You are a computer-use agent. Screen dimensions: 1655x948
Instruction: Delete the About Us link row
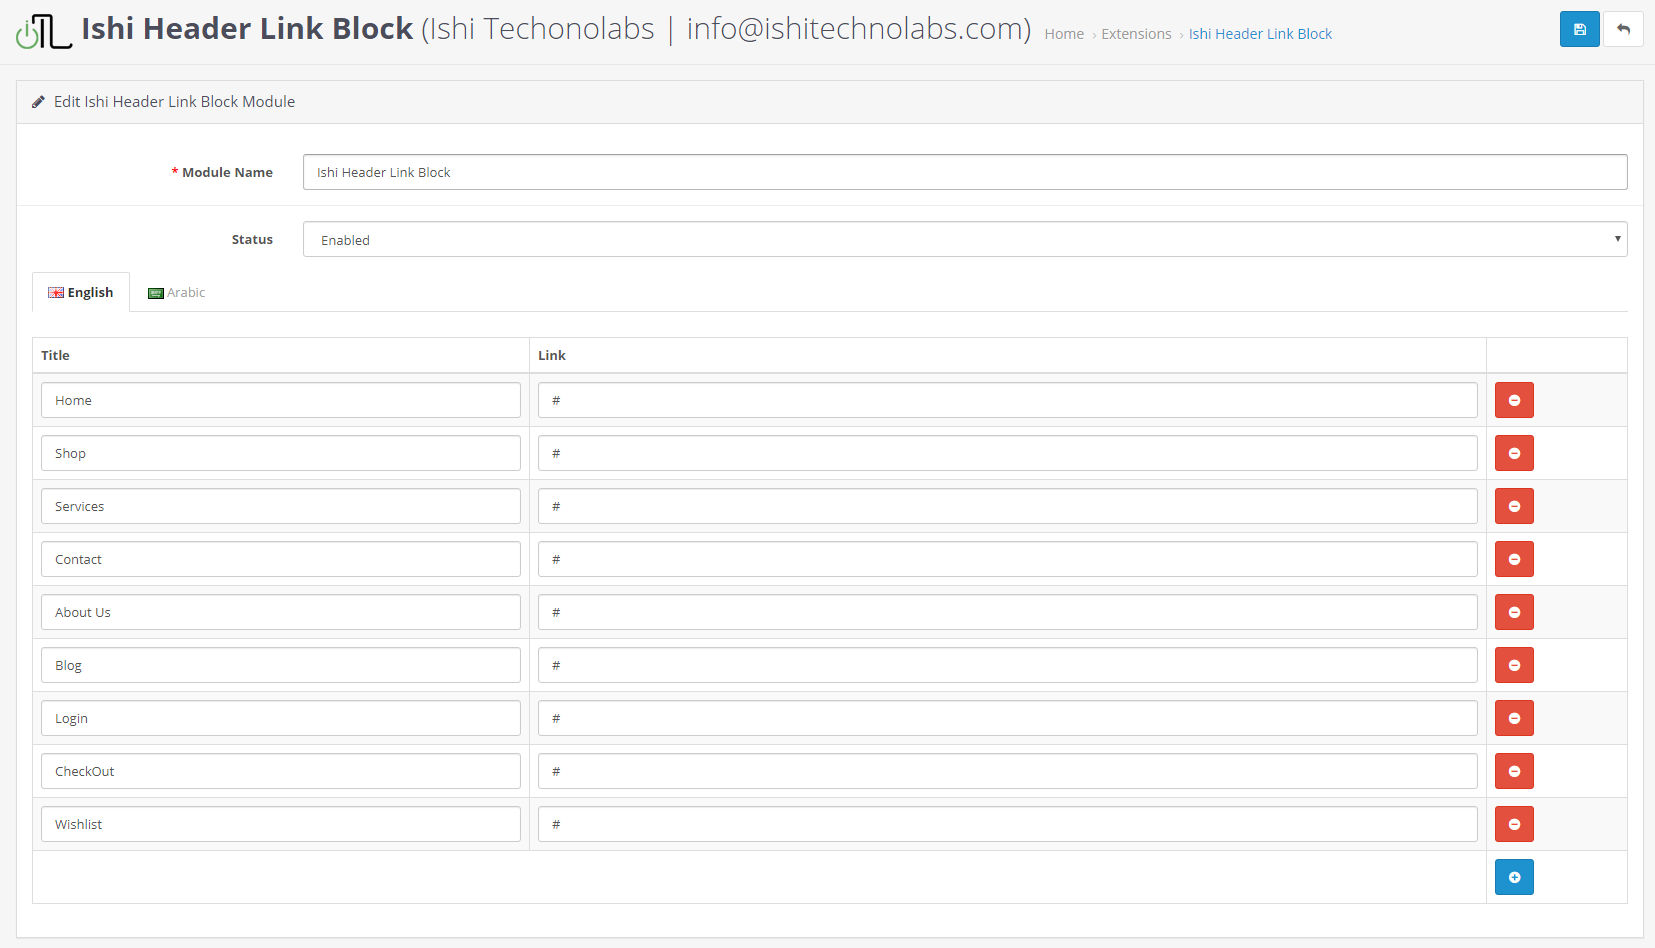pyautogui.click(x=1514, y=612)
